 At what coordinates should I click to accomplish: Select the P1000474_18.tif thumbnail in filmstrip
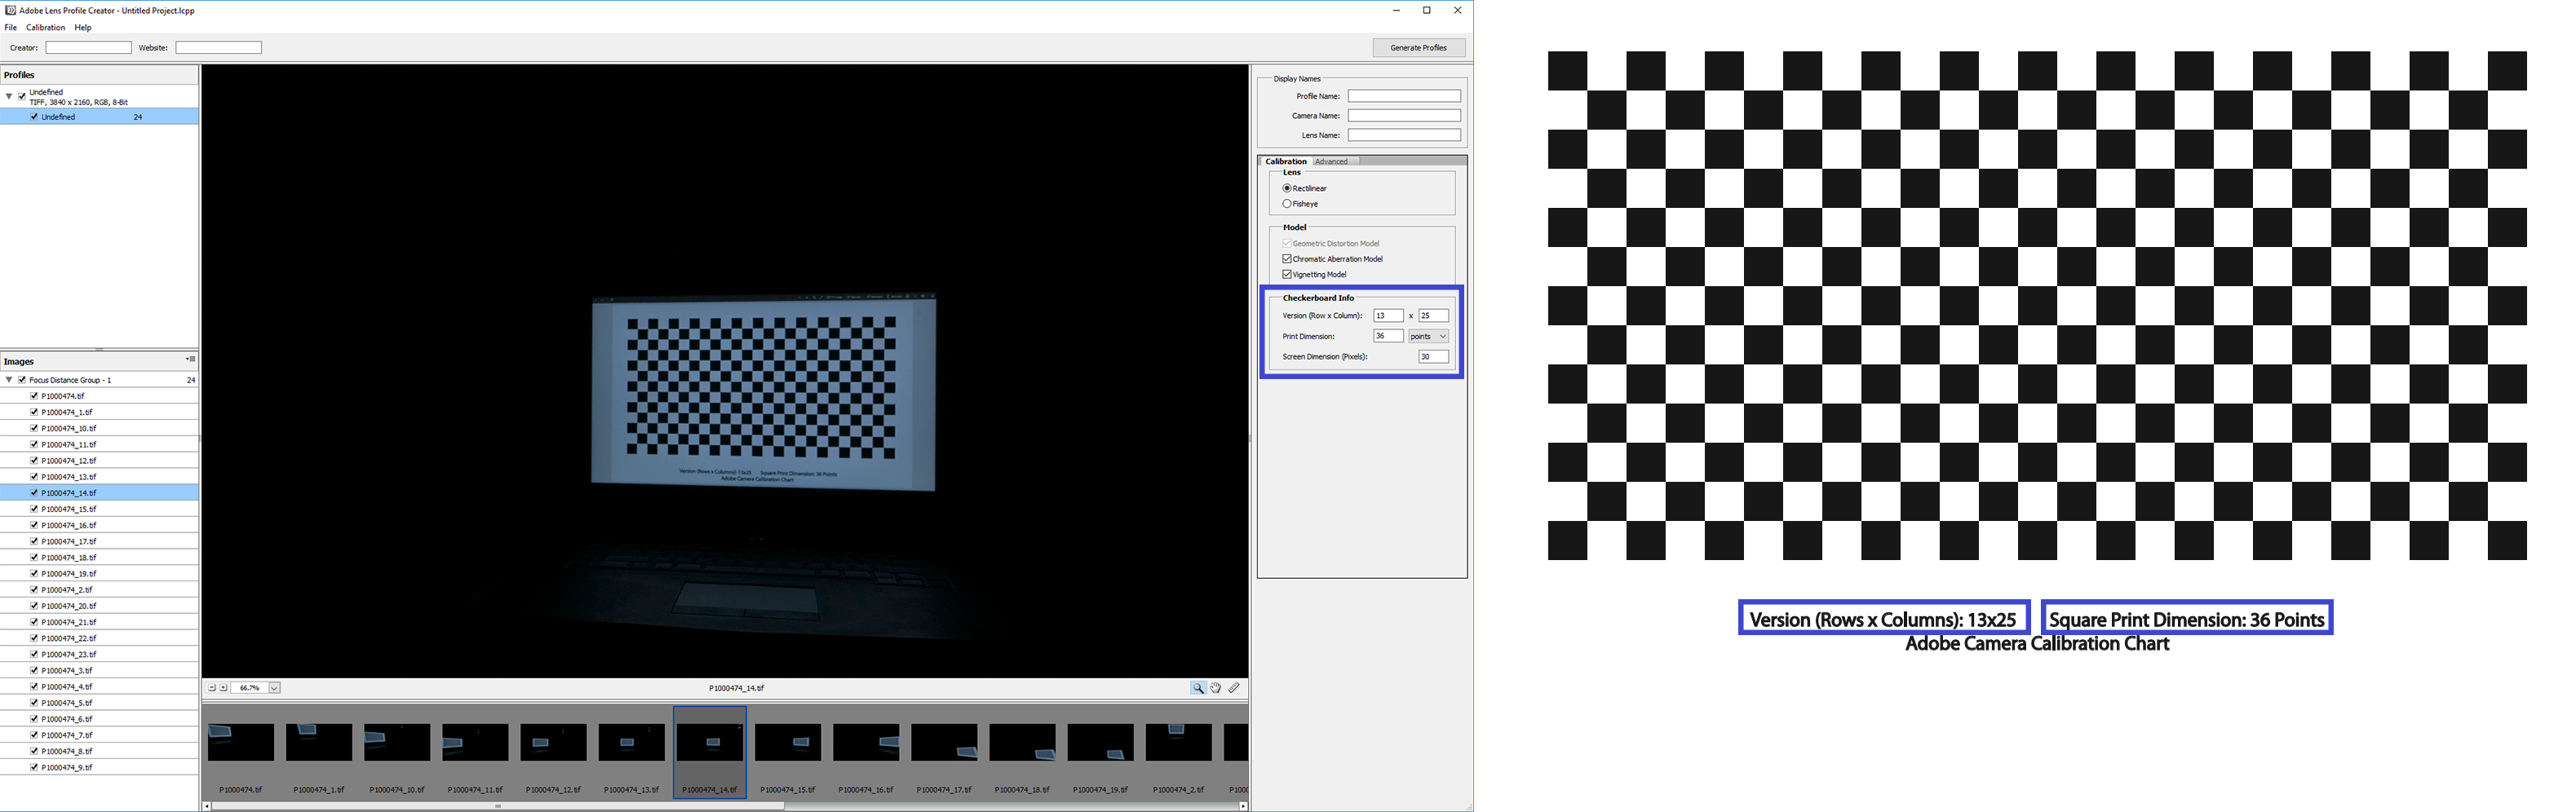[1023, 742]
